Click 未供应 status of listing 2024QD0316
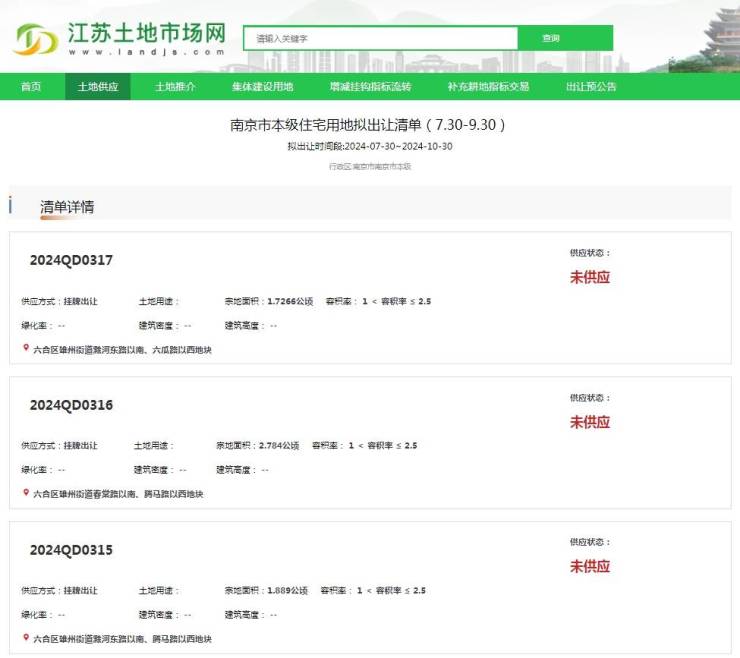 589,422
